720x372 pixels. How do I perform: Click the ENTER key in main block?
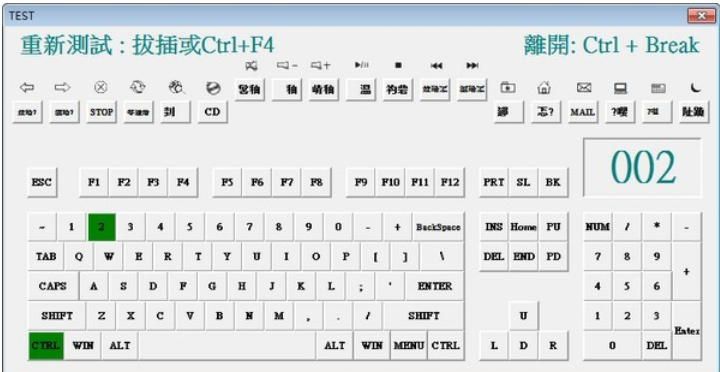[435, 286]
